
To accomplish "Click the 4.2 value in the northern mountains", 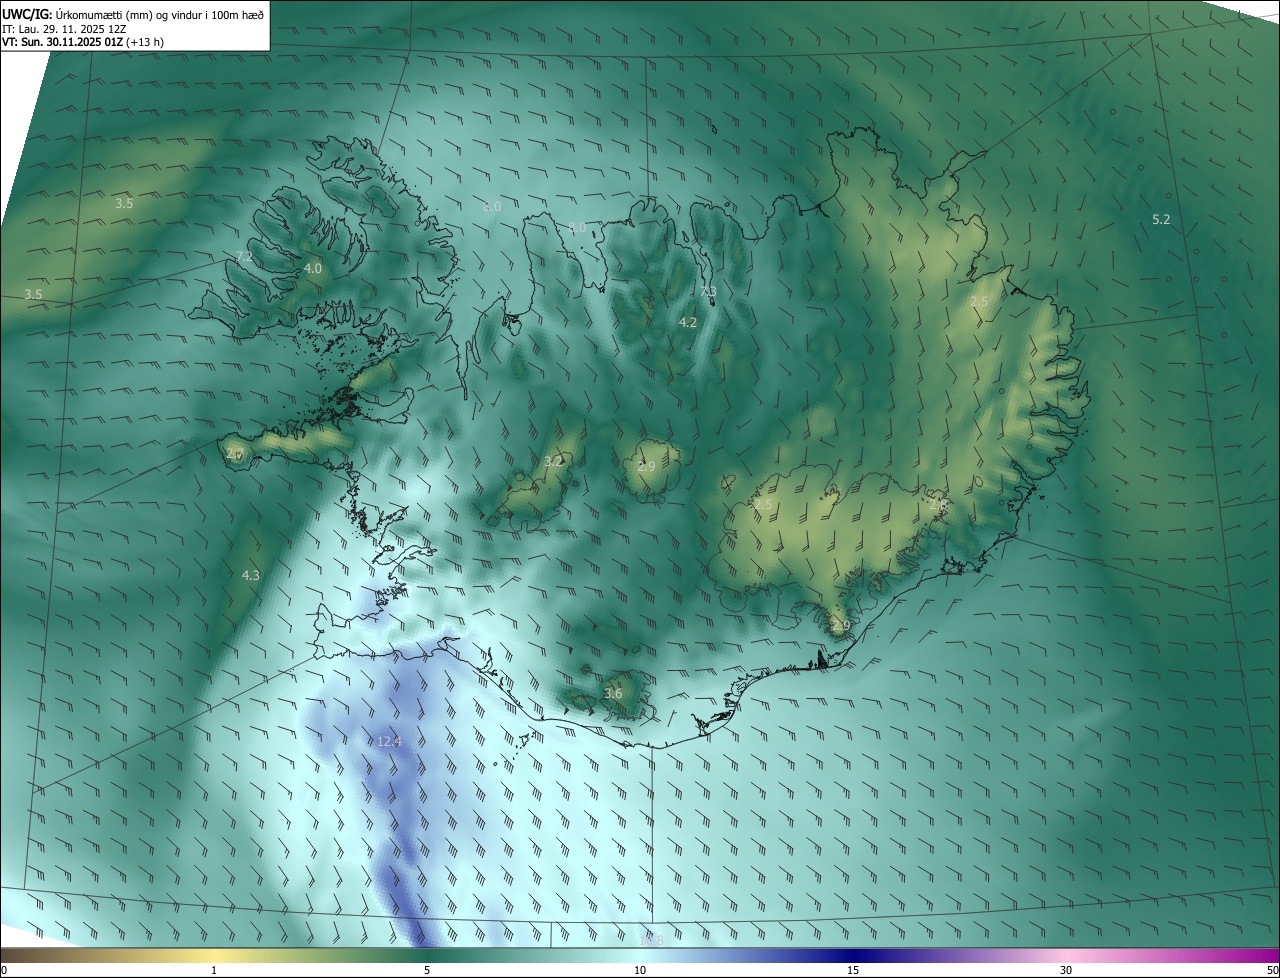I will [688, 322].
